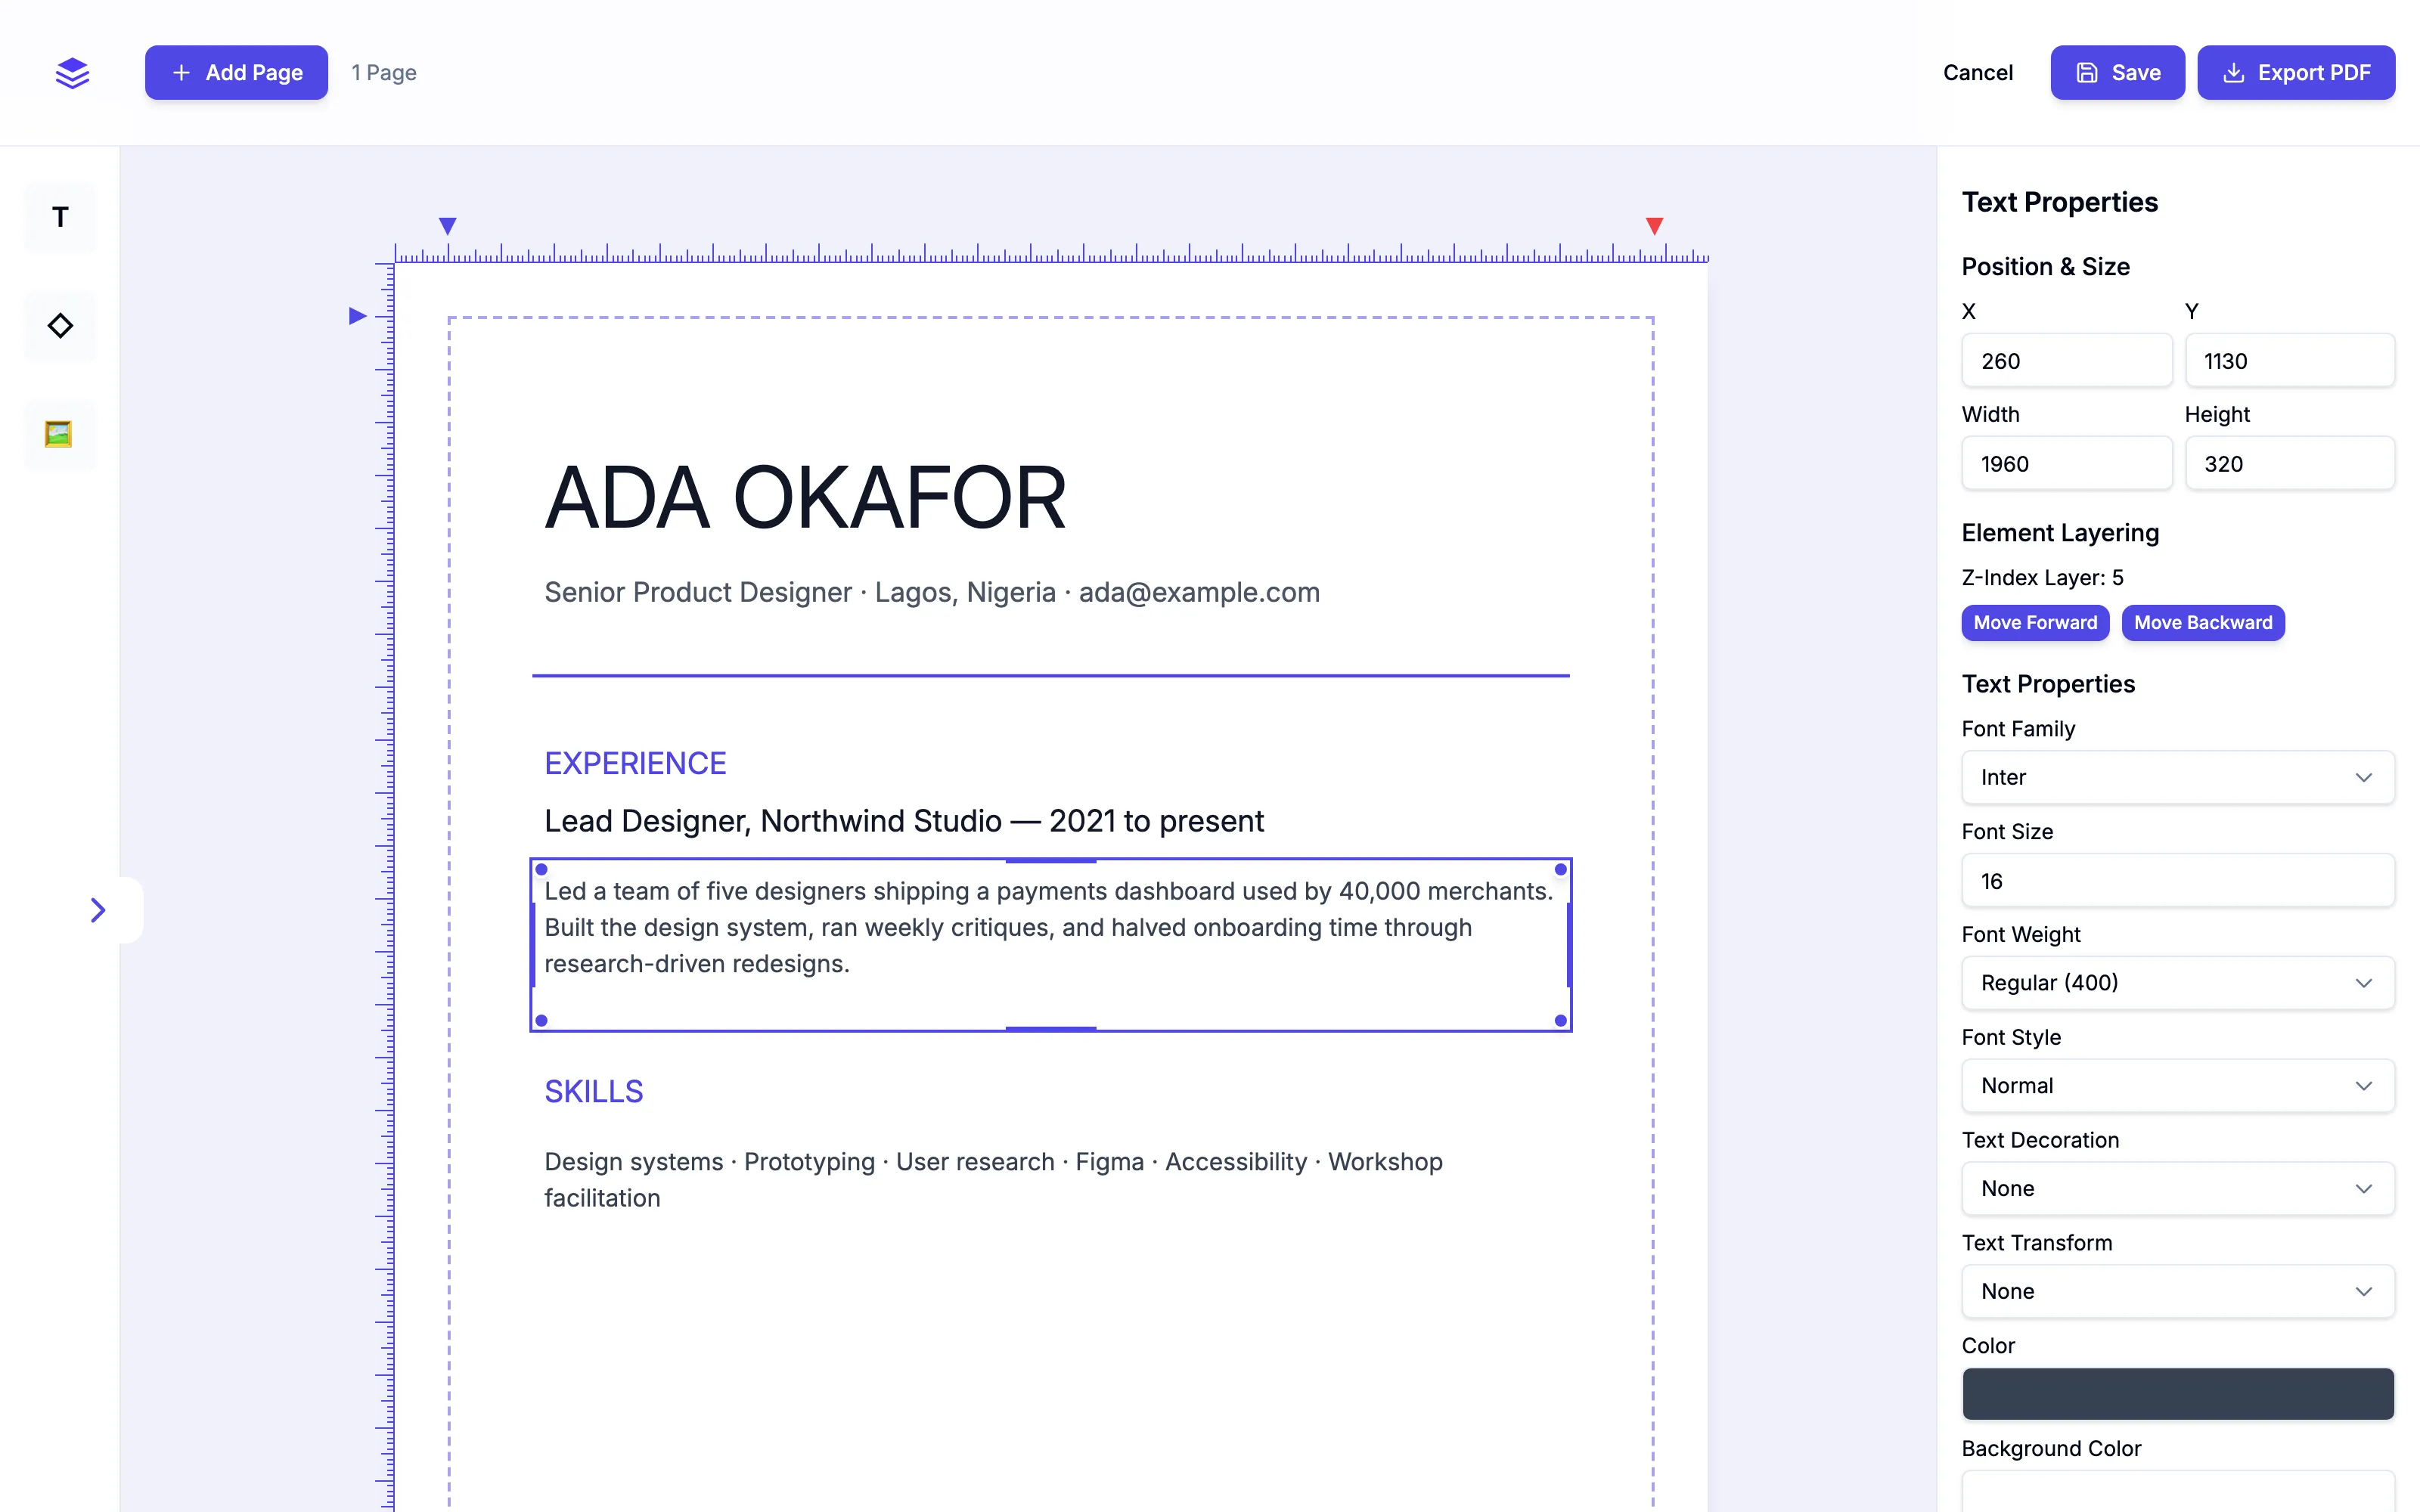The image size is (2420, 1512).
Task: Select the purple horizontal divider line element
Action: pos(1051,676)
